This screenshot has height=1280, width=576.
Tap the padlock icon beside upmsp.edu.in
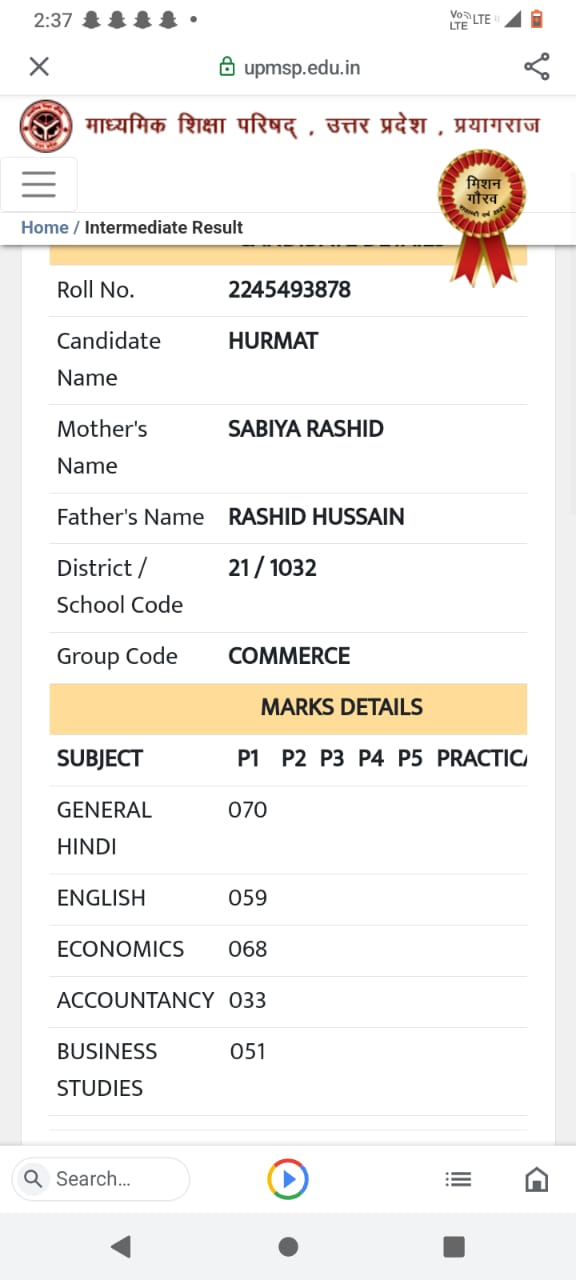point(228,67)
